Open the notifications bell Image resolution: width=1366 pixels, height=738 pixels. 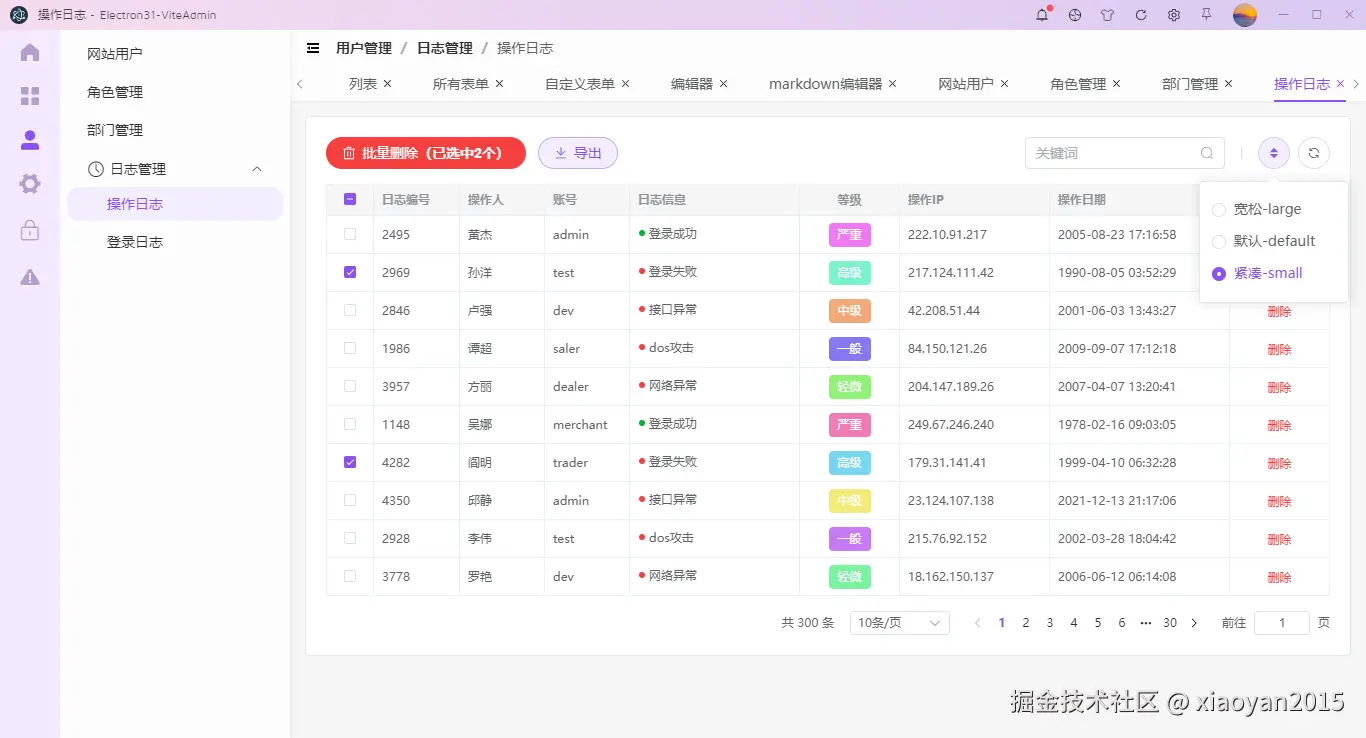tap(1043, 15)
